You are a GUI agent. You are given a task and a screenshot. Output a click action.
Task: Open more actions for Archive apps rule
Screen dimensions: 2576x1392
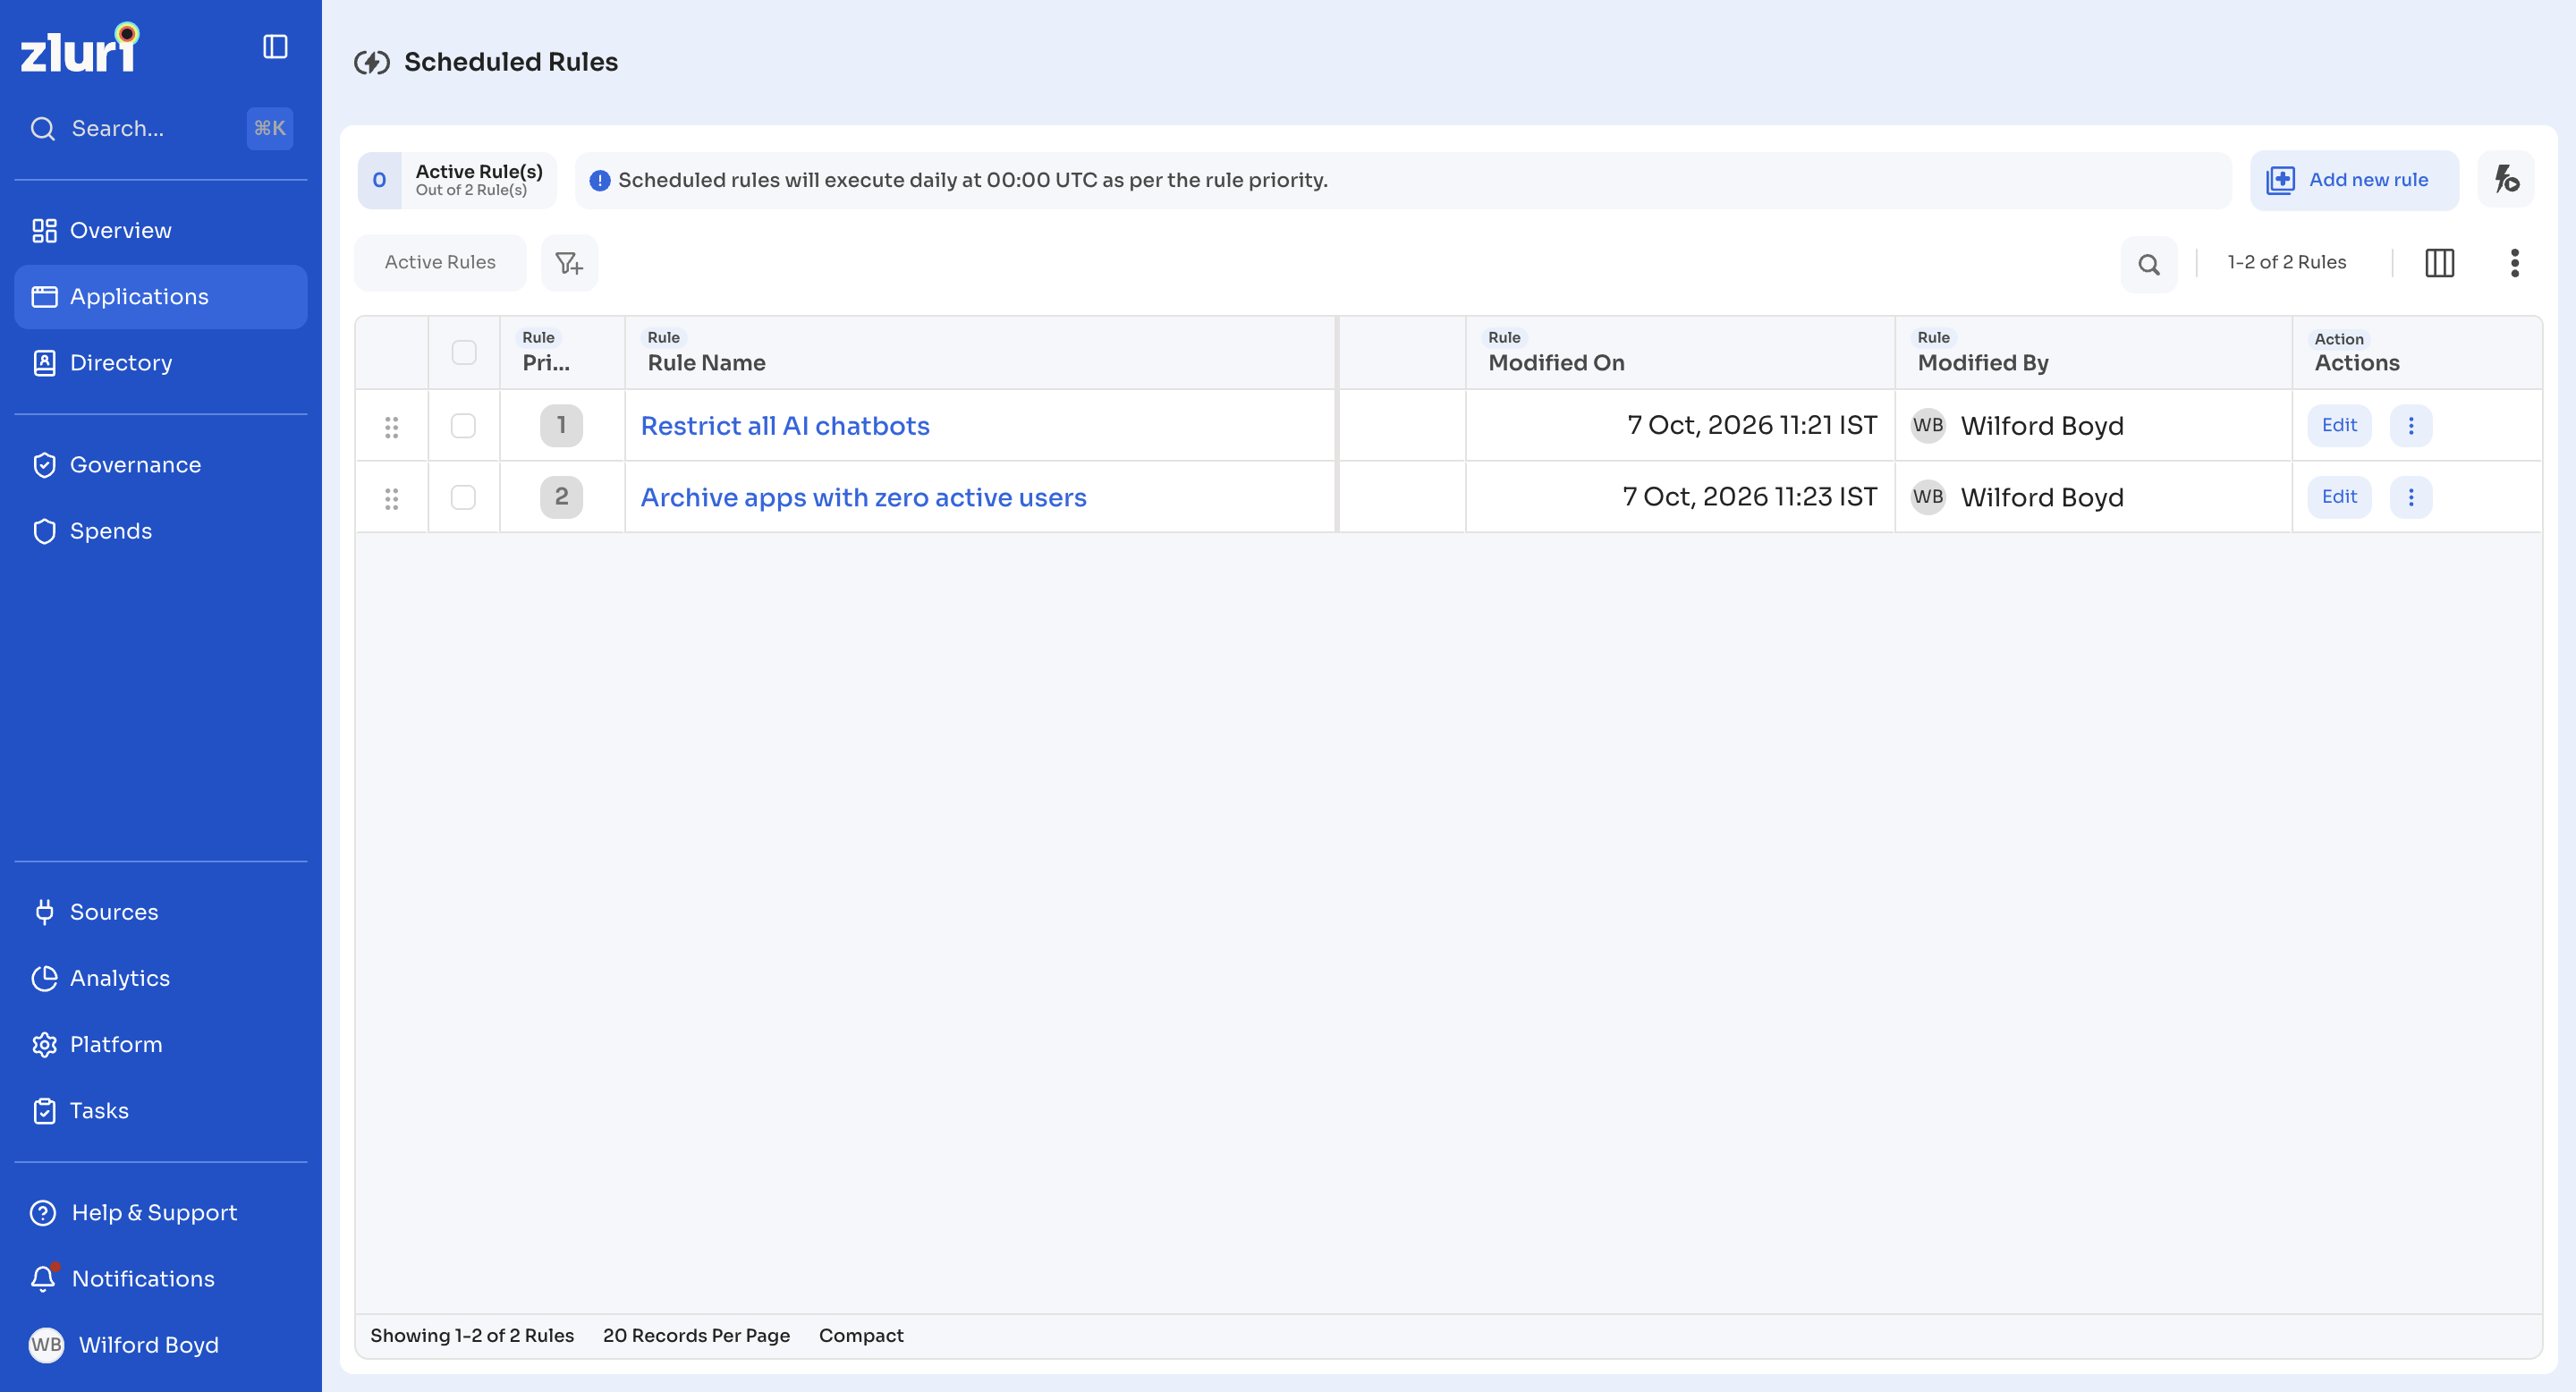click(x=2411, y=497)
